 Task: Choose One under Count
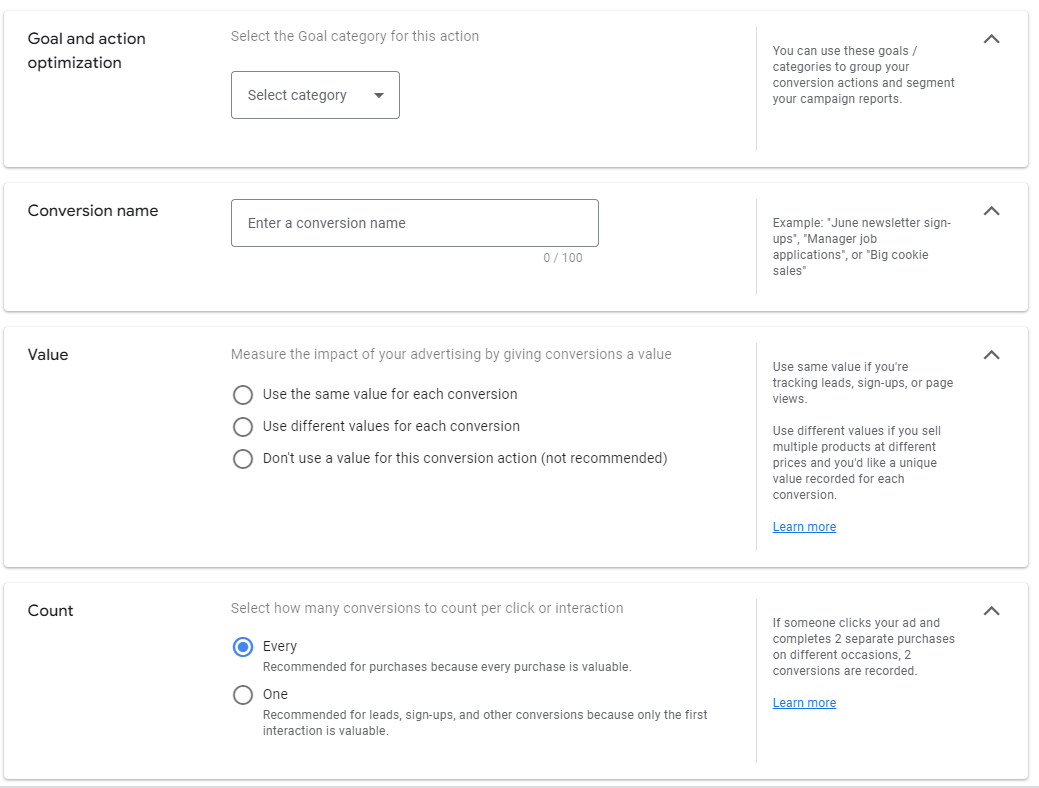(243, 695)
